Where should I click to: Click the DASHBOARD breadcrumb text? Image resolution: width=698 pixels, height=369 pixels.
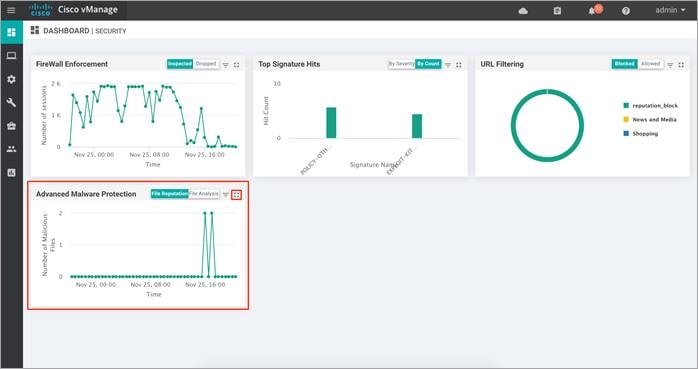point(66,31)
